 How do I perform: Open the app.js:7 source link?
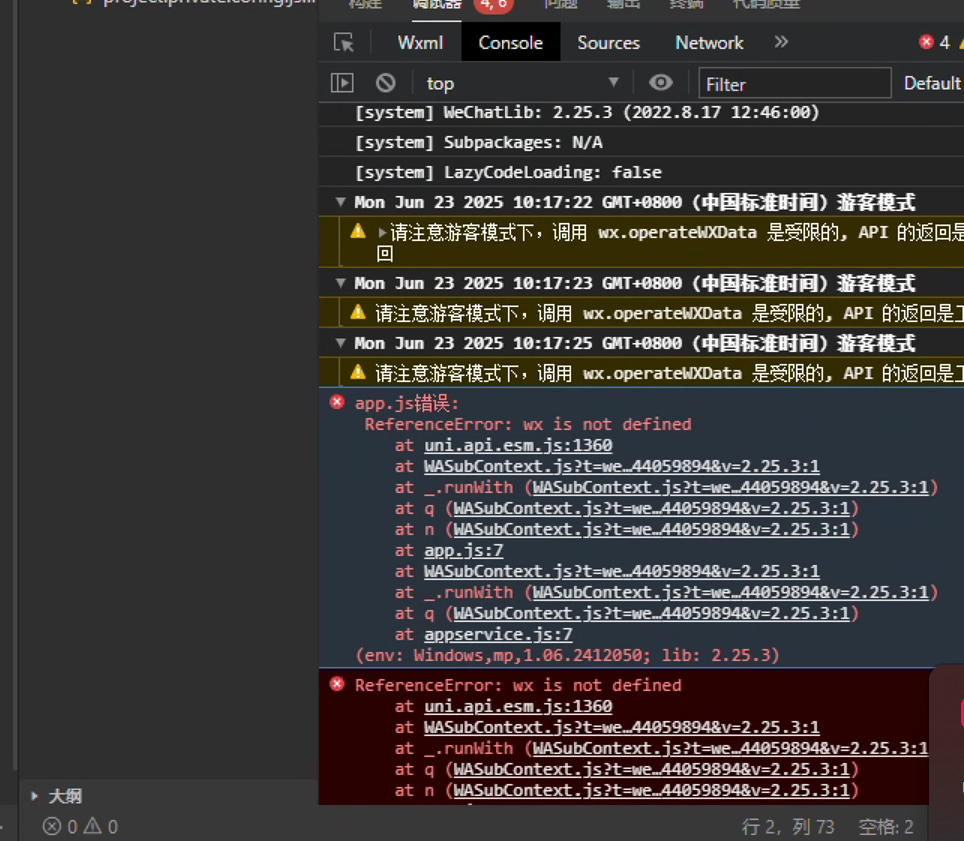click(464, 550)
